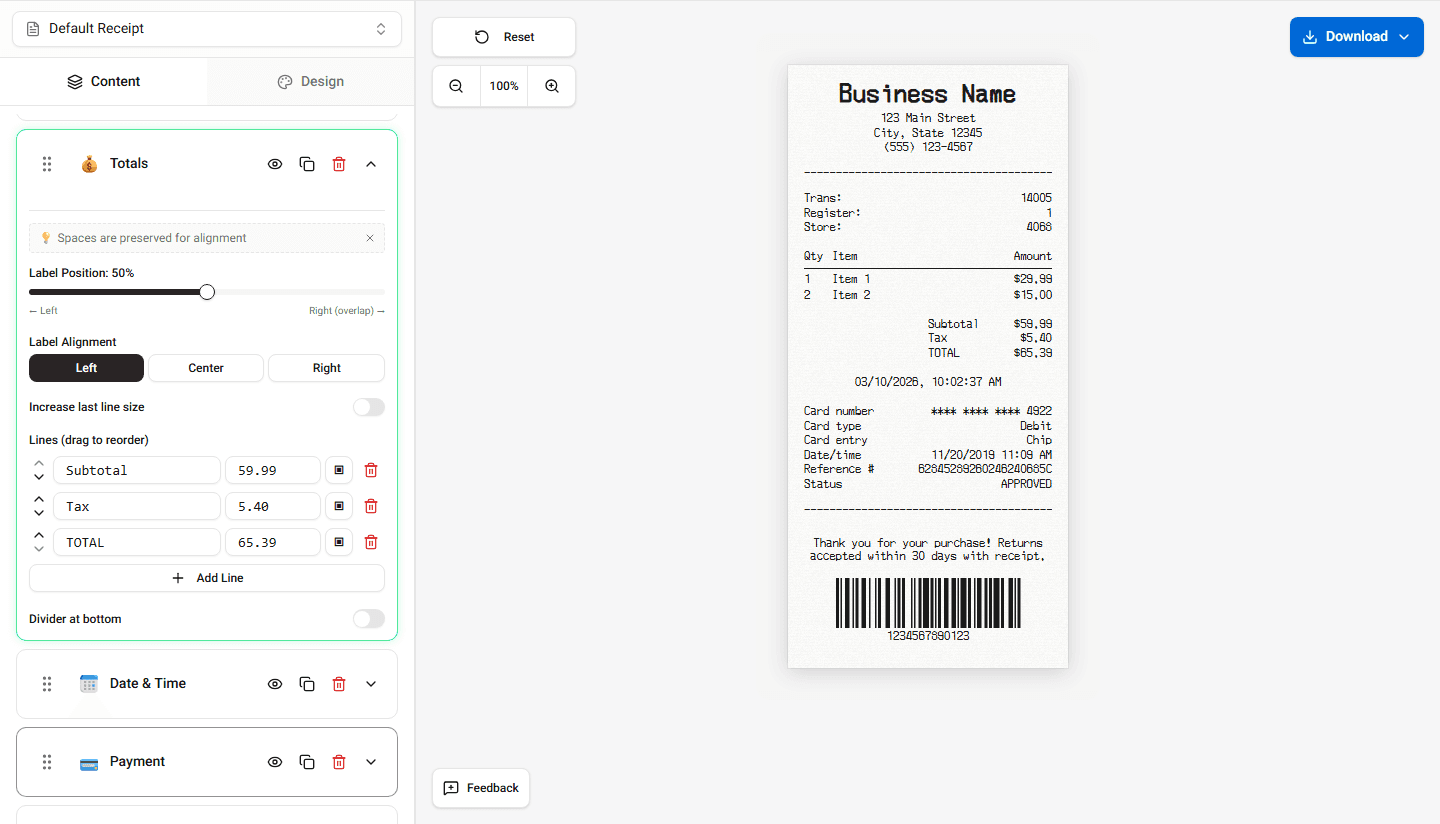Image resolution: width=1440 pixels, height=824 pixels.
Task: Hide the Totals section using its eye icon
Action: [275, 163]
